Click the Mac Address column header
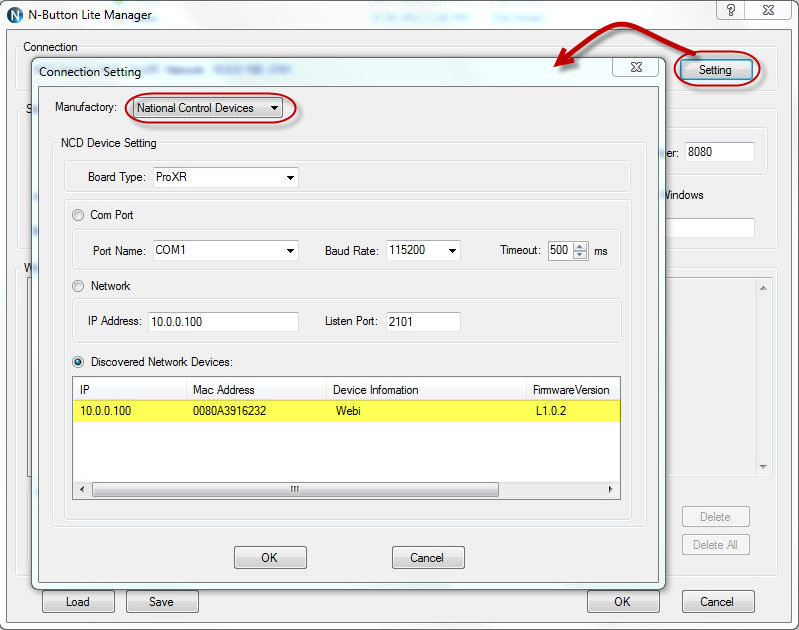 click(x=256, y=390)
